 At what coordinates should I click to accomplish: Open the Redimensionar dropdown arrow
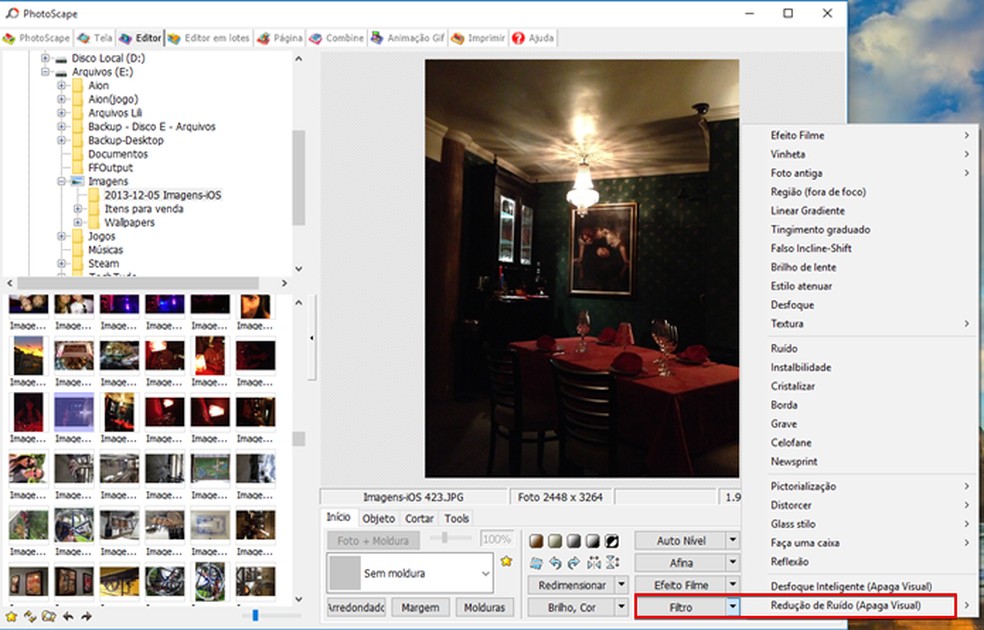tap(621, 585)
